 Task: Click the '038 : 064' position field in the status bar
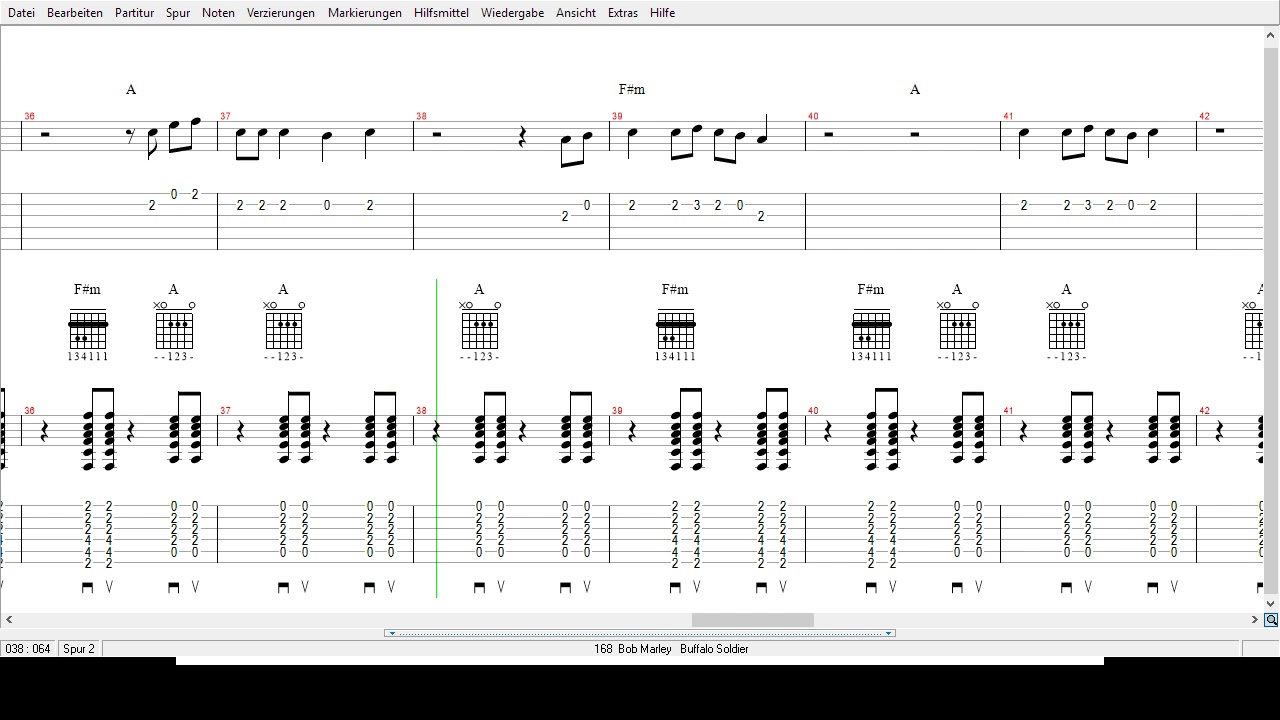point(28,649)
